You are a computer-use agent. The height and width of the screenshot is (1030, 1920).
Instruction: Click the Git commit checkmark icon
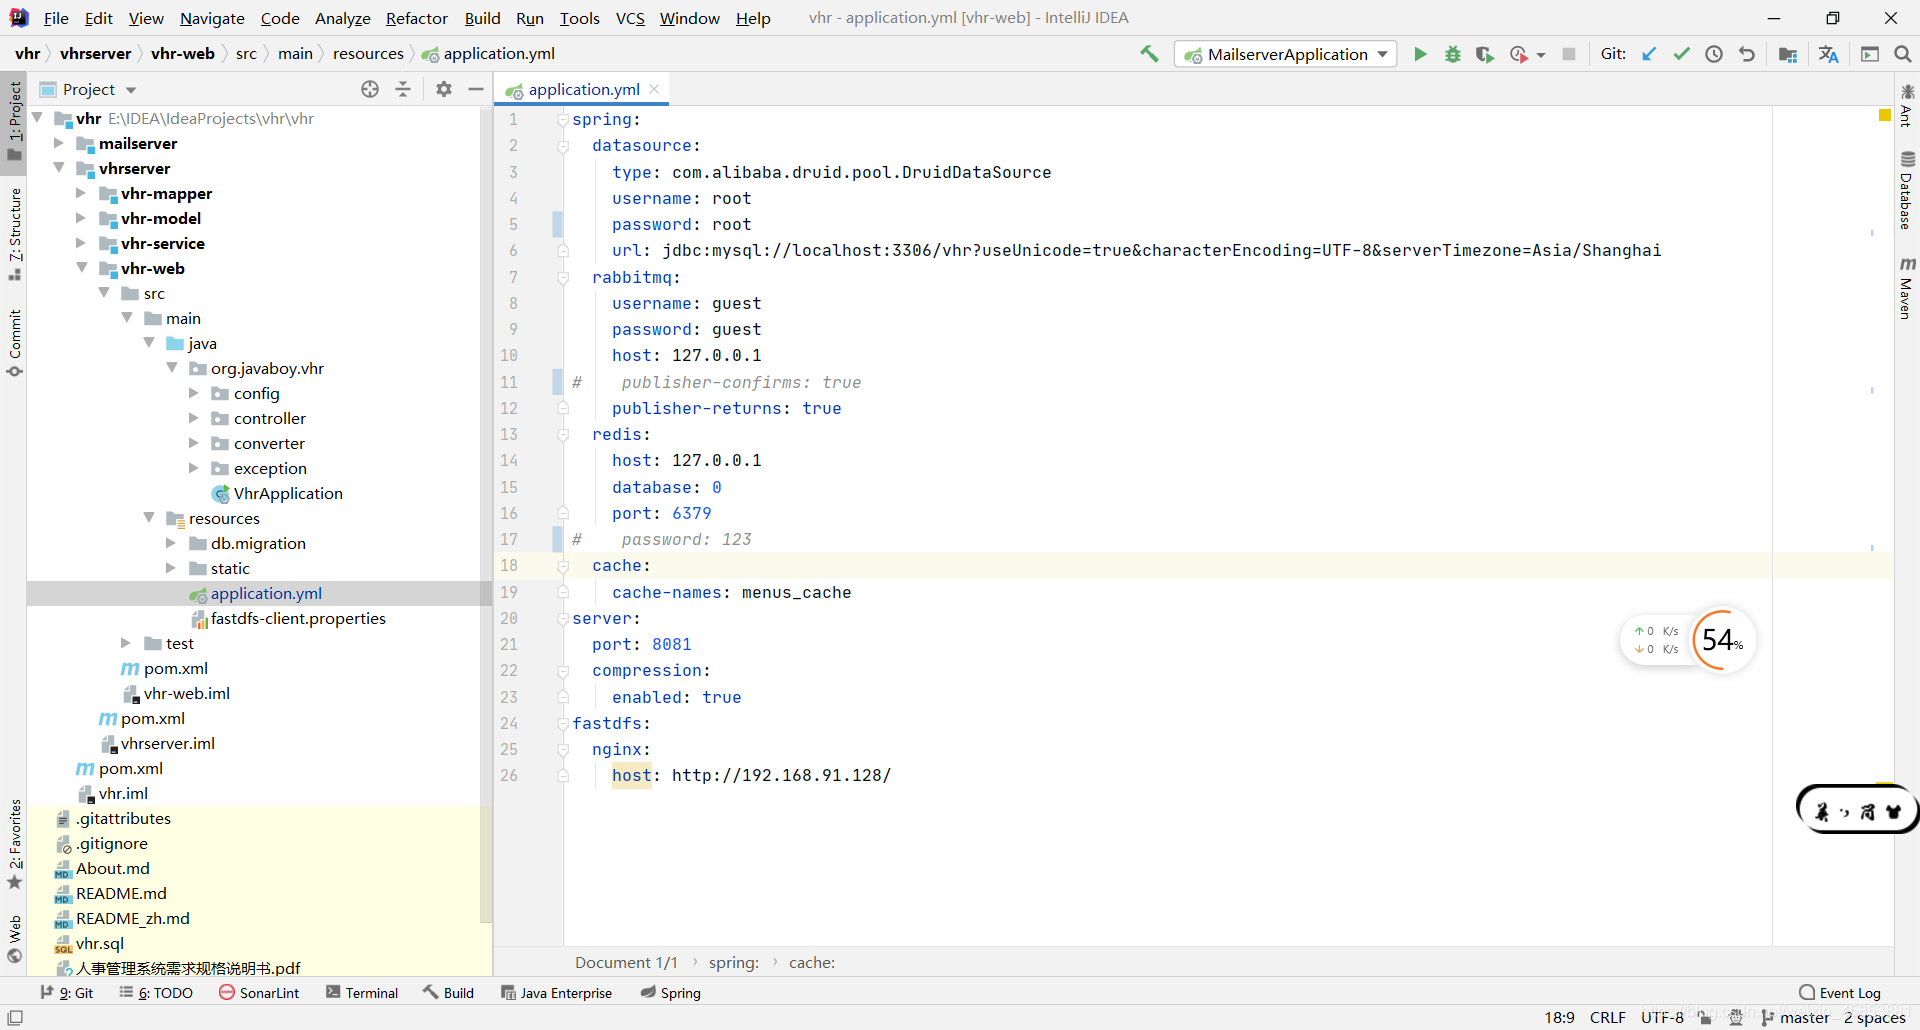pyautogui.click(x=1681, y=54)
